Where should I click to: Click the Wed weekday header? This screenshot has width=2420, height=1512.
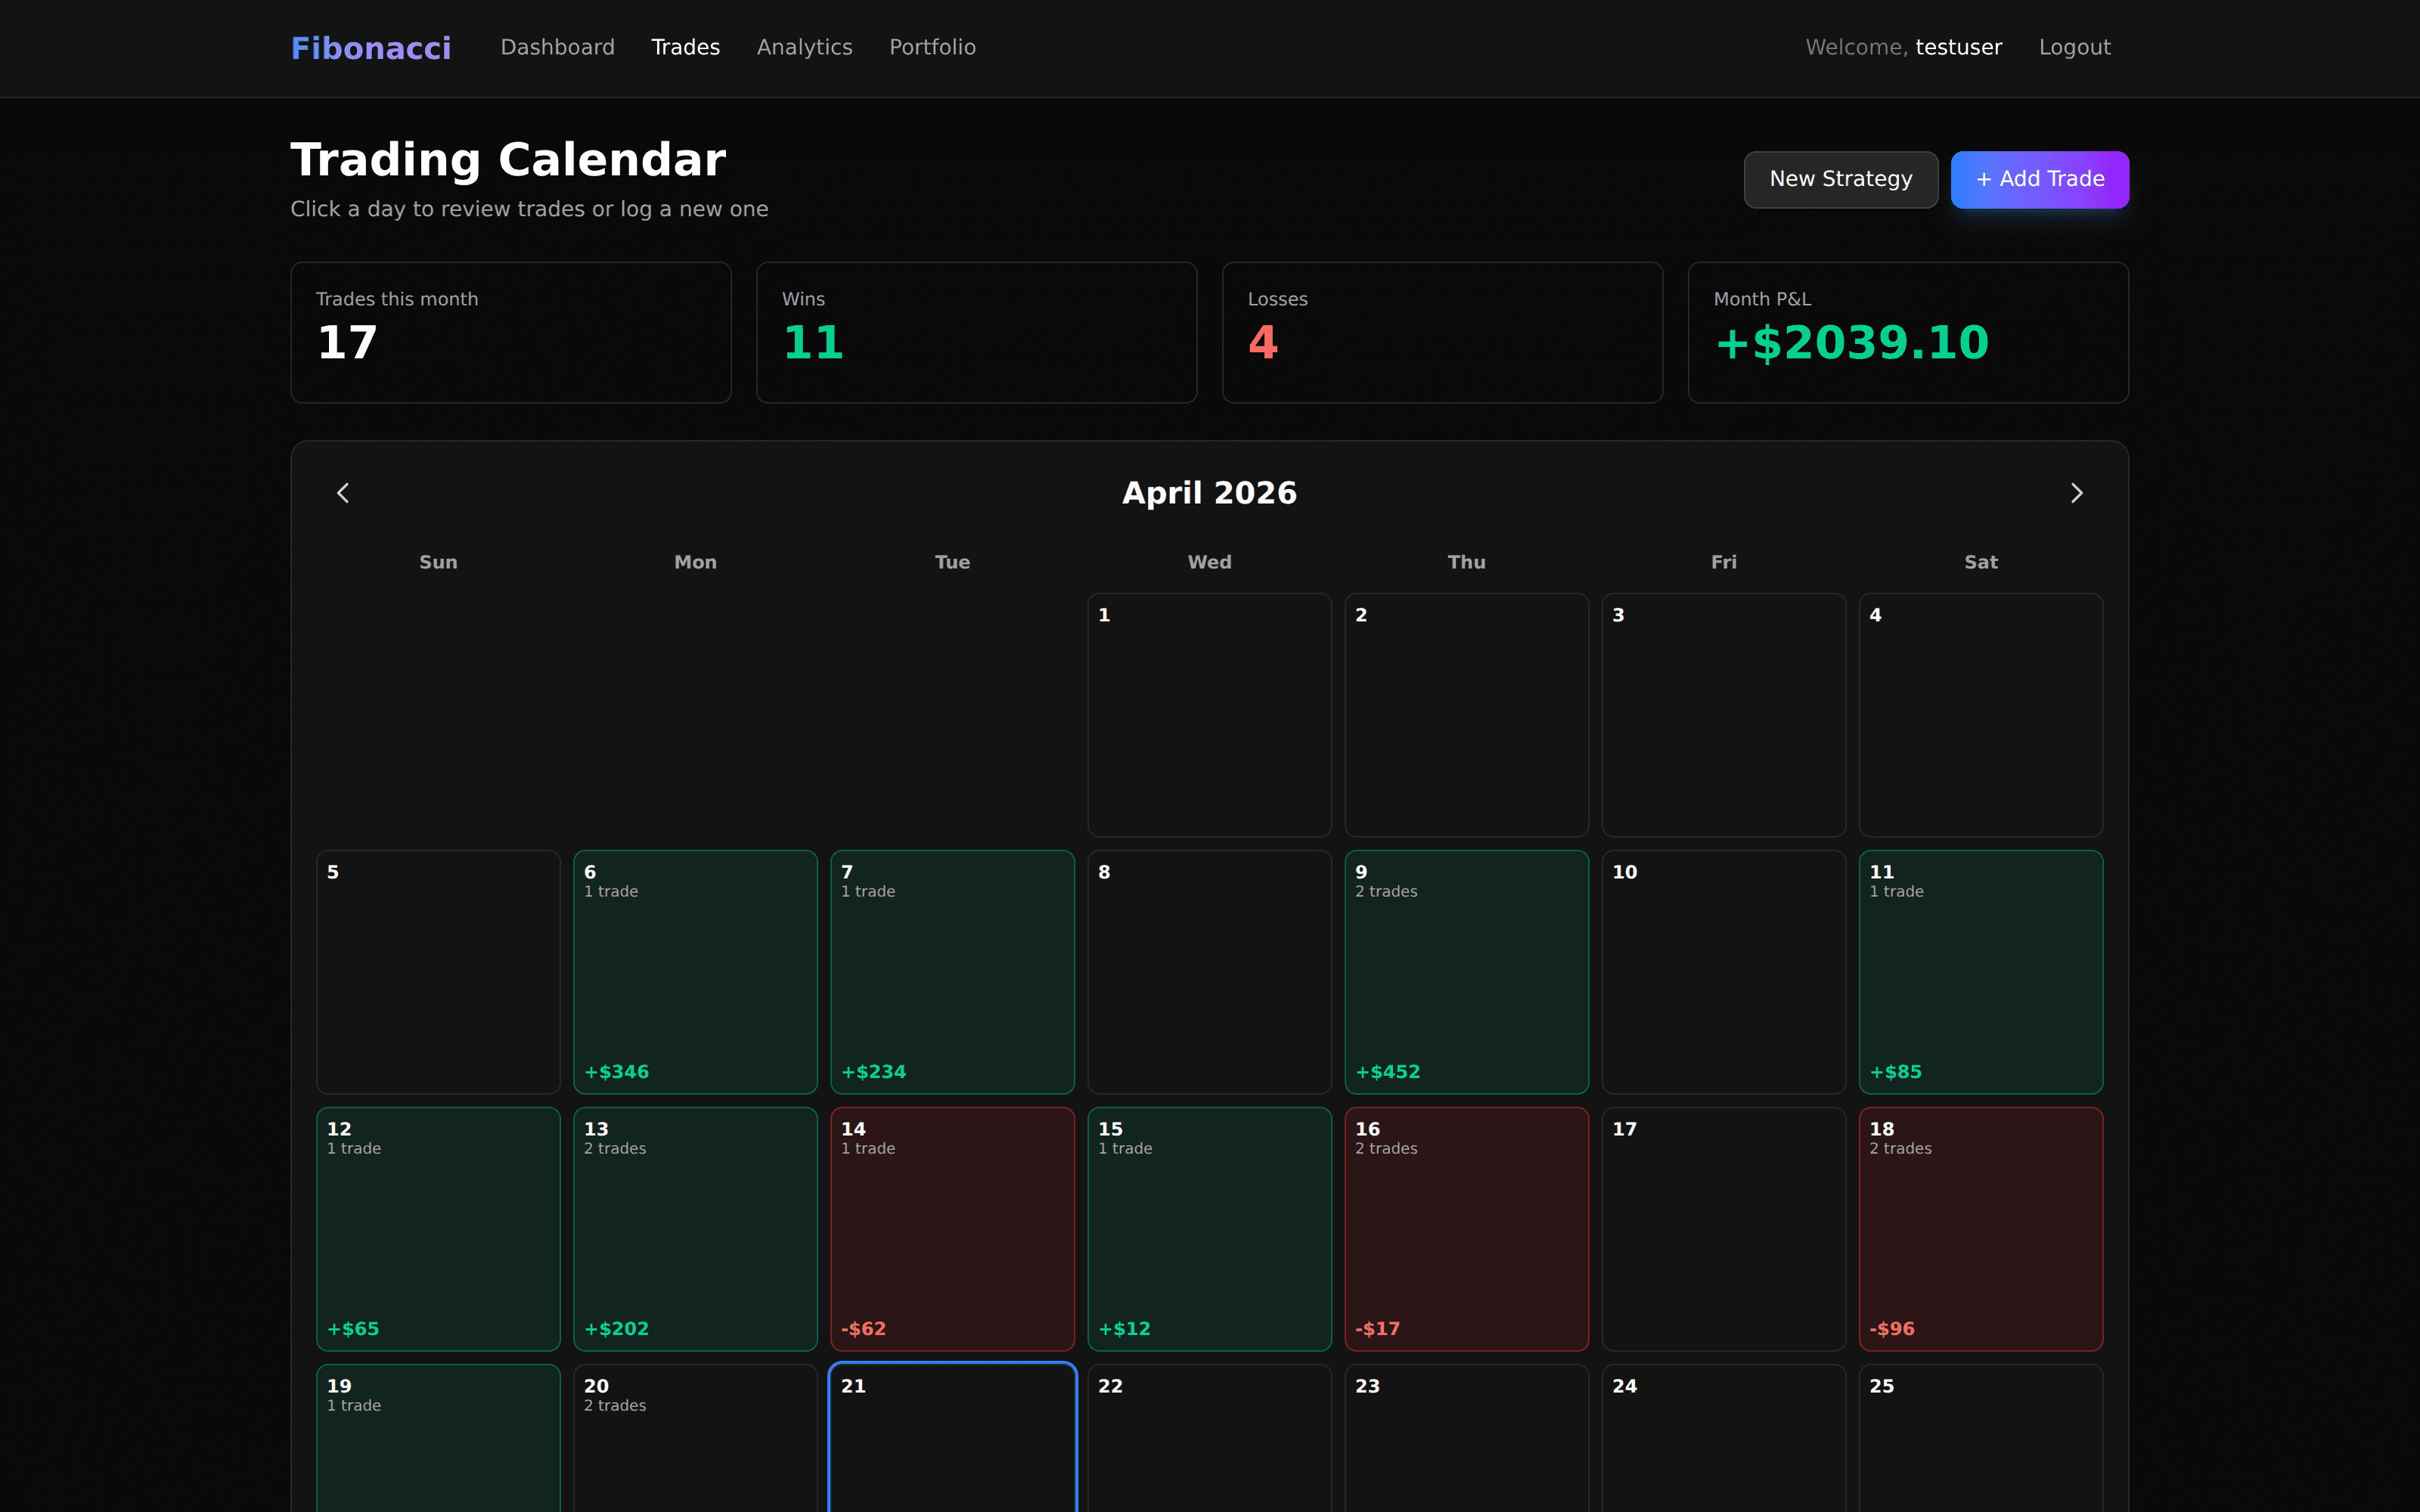coord(1209,562)
